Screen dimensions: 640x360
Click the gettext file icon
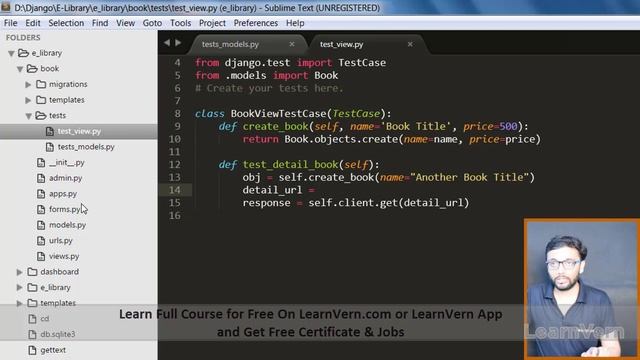pos(32,350)
